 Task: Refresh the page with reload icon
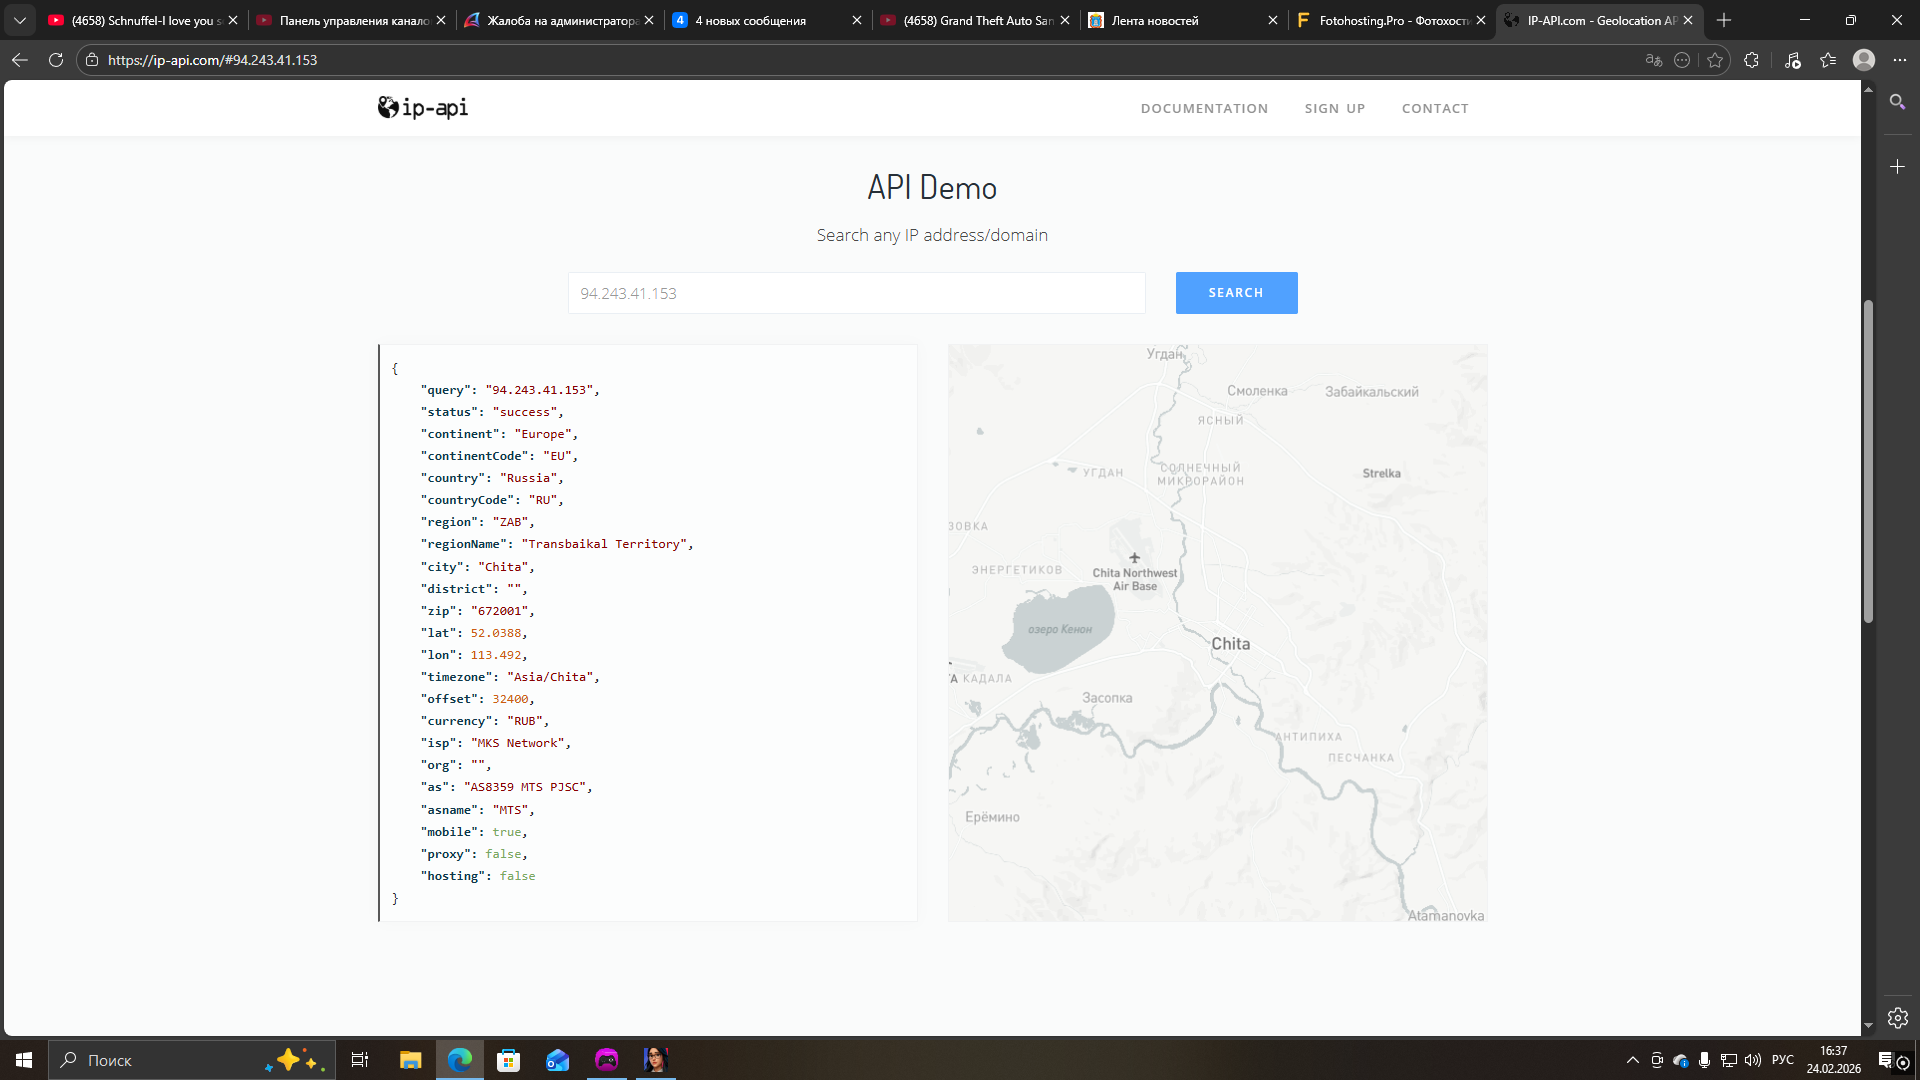[x=56, y=60]
